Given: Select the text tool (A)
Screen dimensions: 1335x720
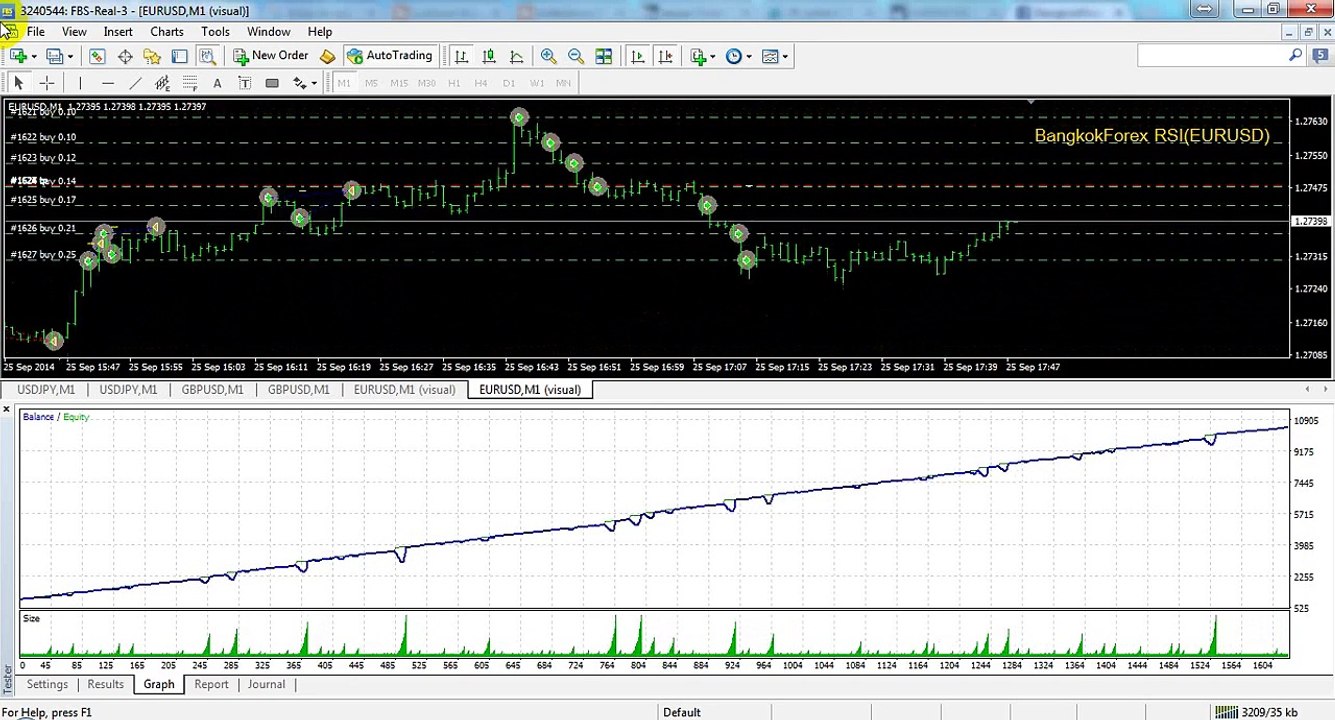Looking at the screenshot, I should (217, 83).
